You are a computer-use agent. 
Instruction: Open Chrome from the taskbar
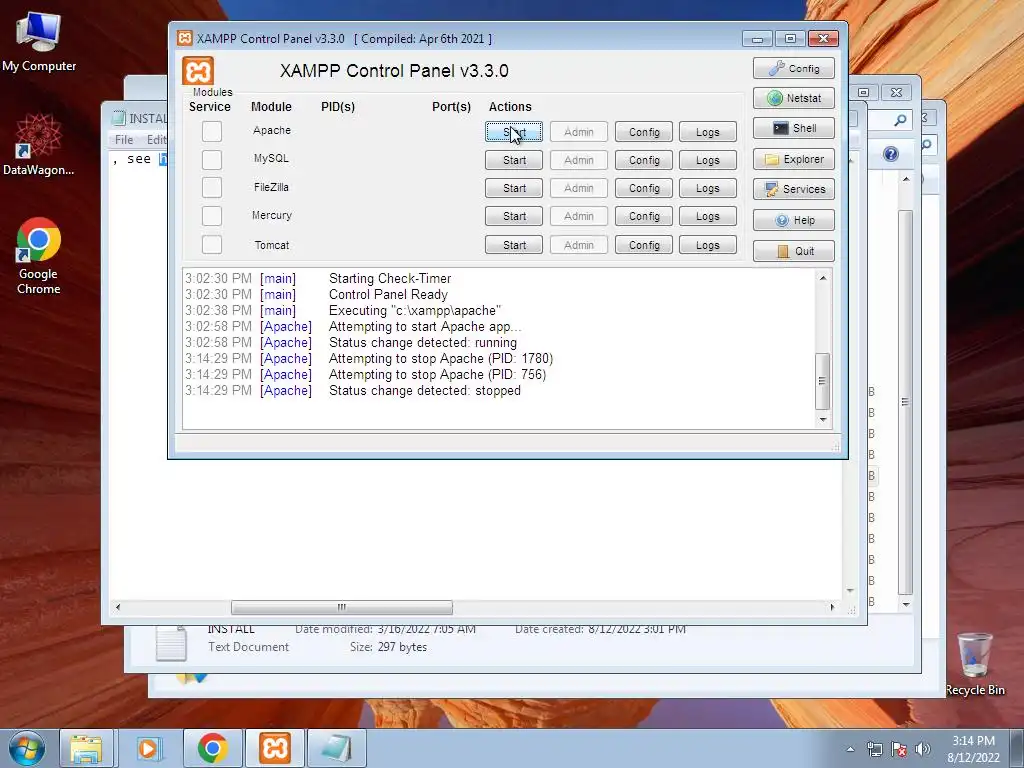212,748
